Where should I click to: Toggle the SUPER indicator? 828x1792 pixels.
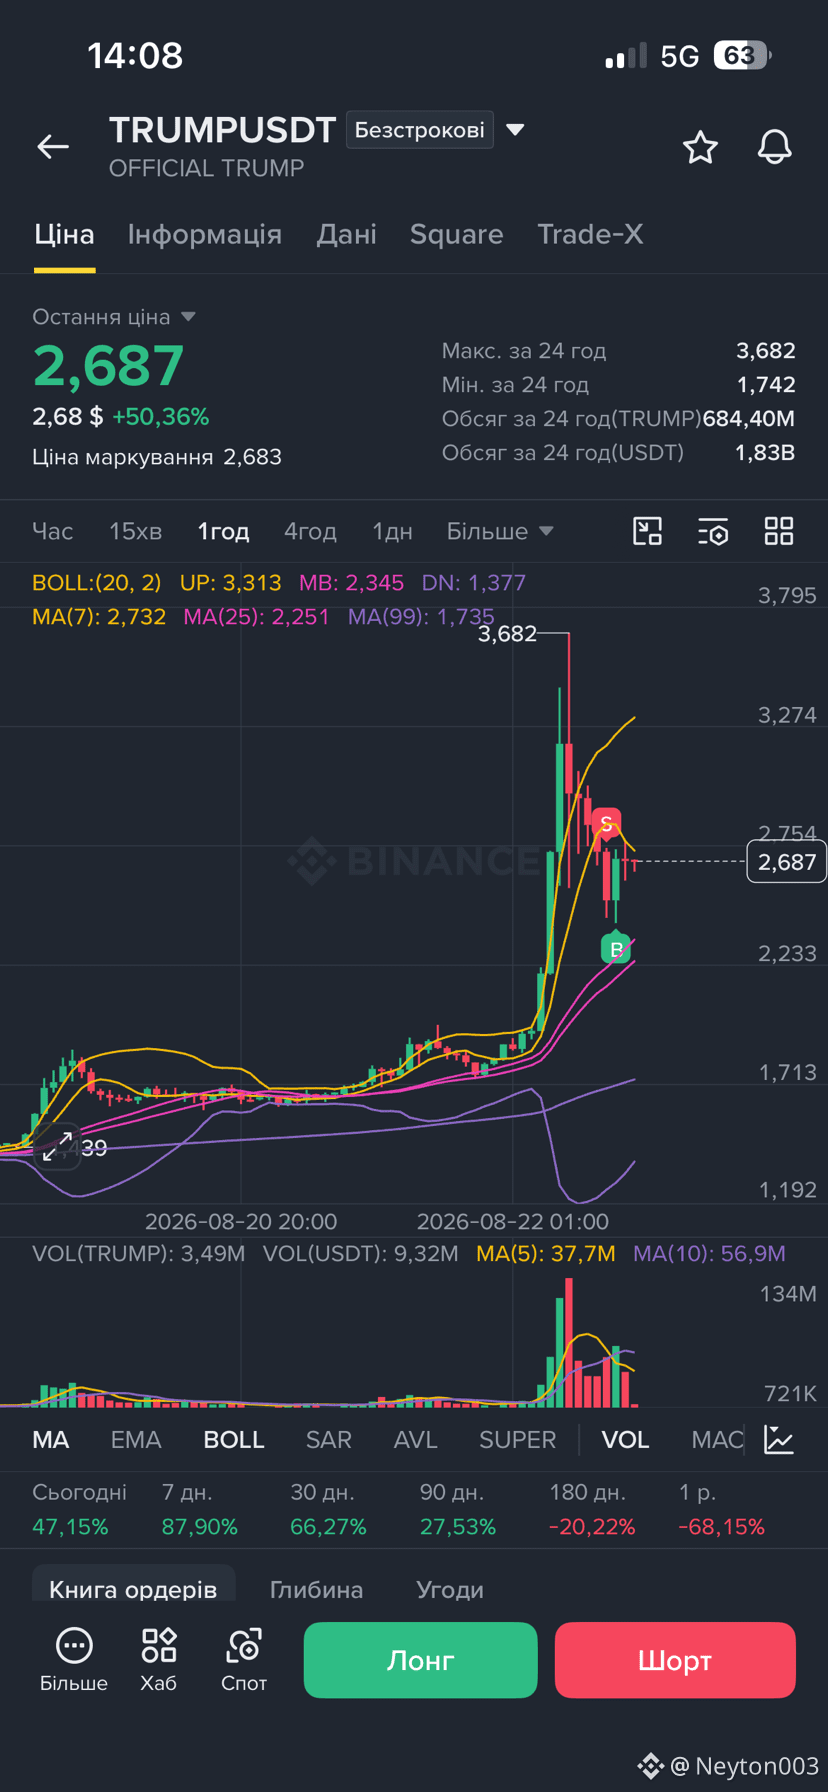pyautogui.click(x=518, y=1440)
